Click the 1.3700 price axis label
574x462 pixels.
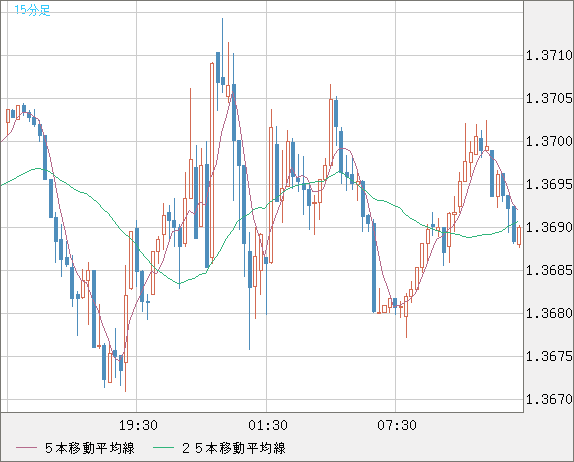549,141
